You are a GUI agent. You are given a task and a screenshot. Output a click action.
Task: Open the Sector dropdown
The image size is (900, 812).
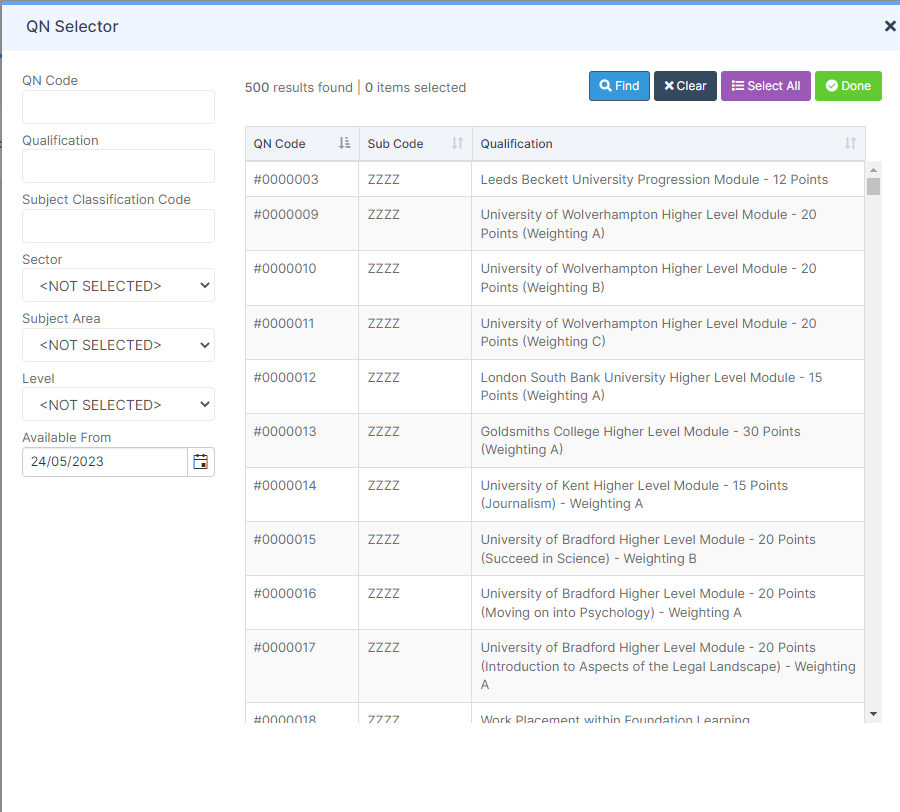click(118, 285)
